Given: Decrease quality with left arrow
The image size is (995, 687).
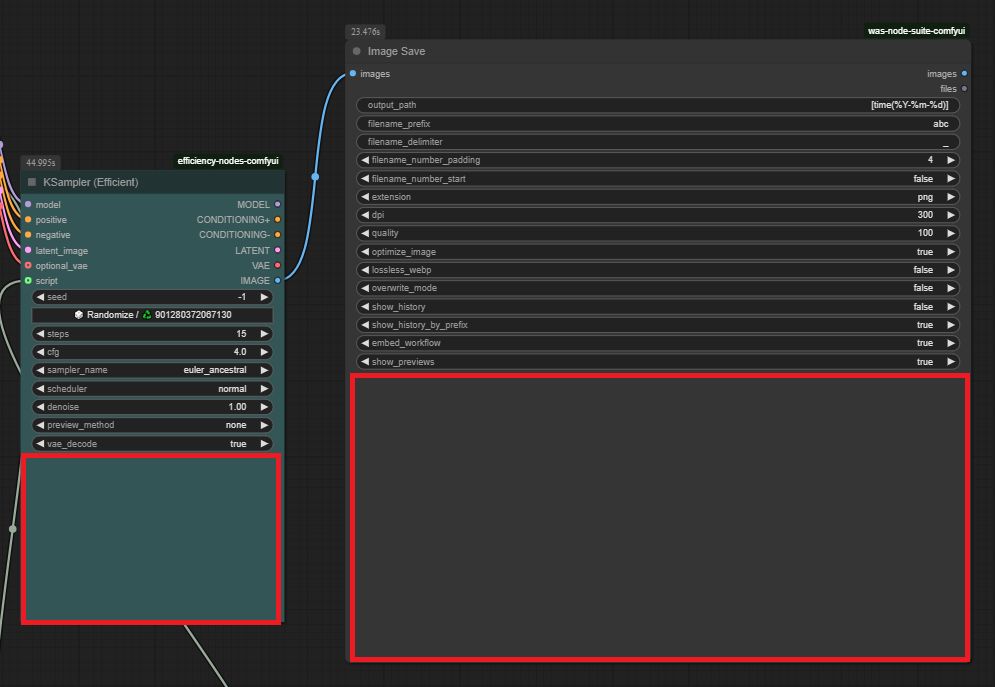Looking at the screenshot, I should pyautogui.click(x=365, y=233).
